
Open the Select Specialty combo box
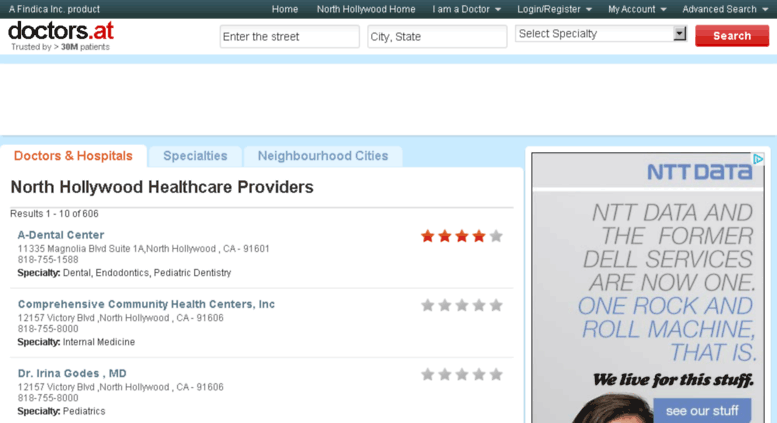pos(601,34)
